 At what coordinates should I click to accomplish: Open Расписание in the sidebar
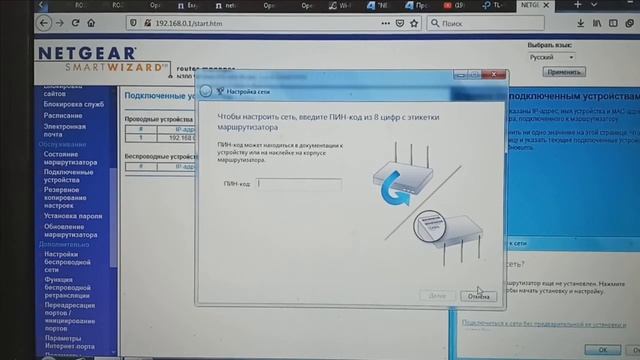(63, 116)
